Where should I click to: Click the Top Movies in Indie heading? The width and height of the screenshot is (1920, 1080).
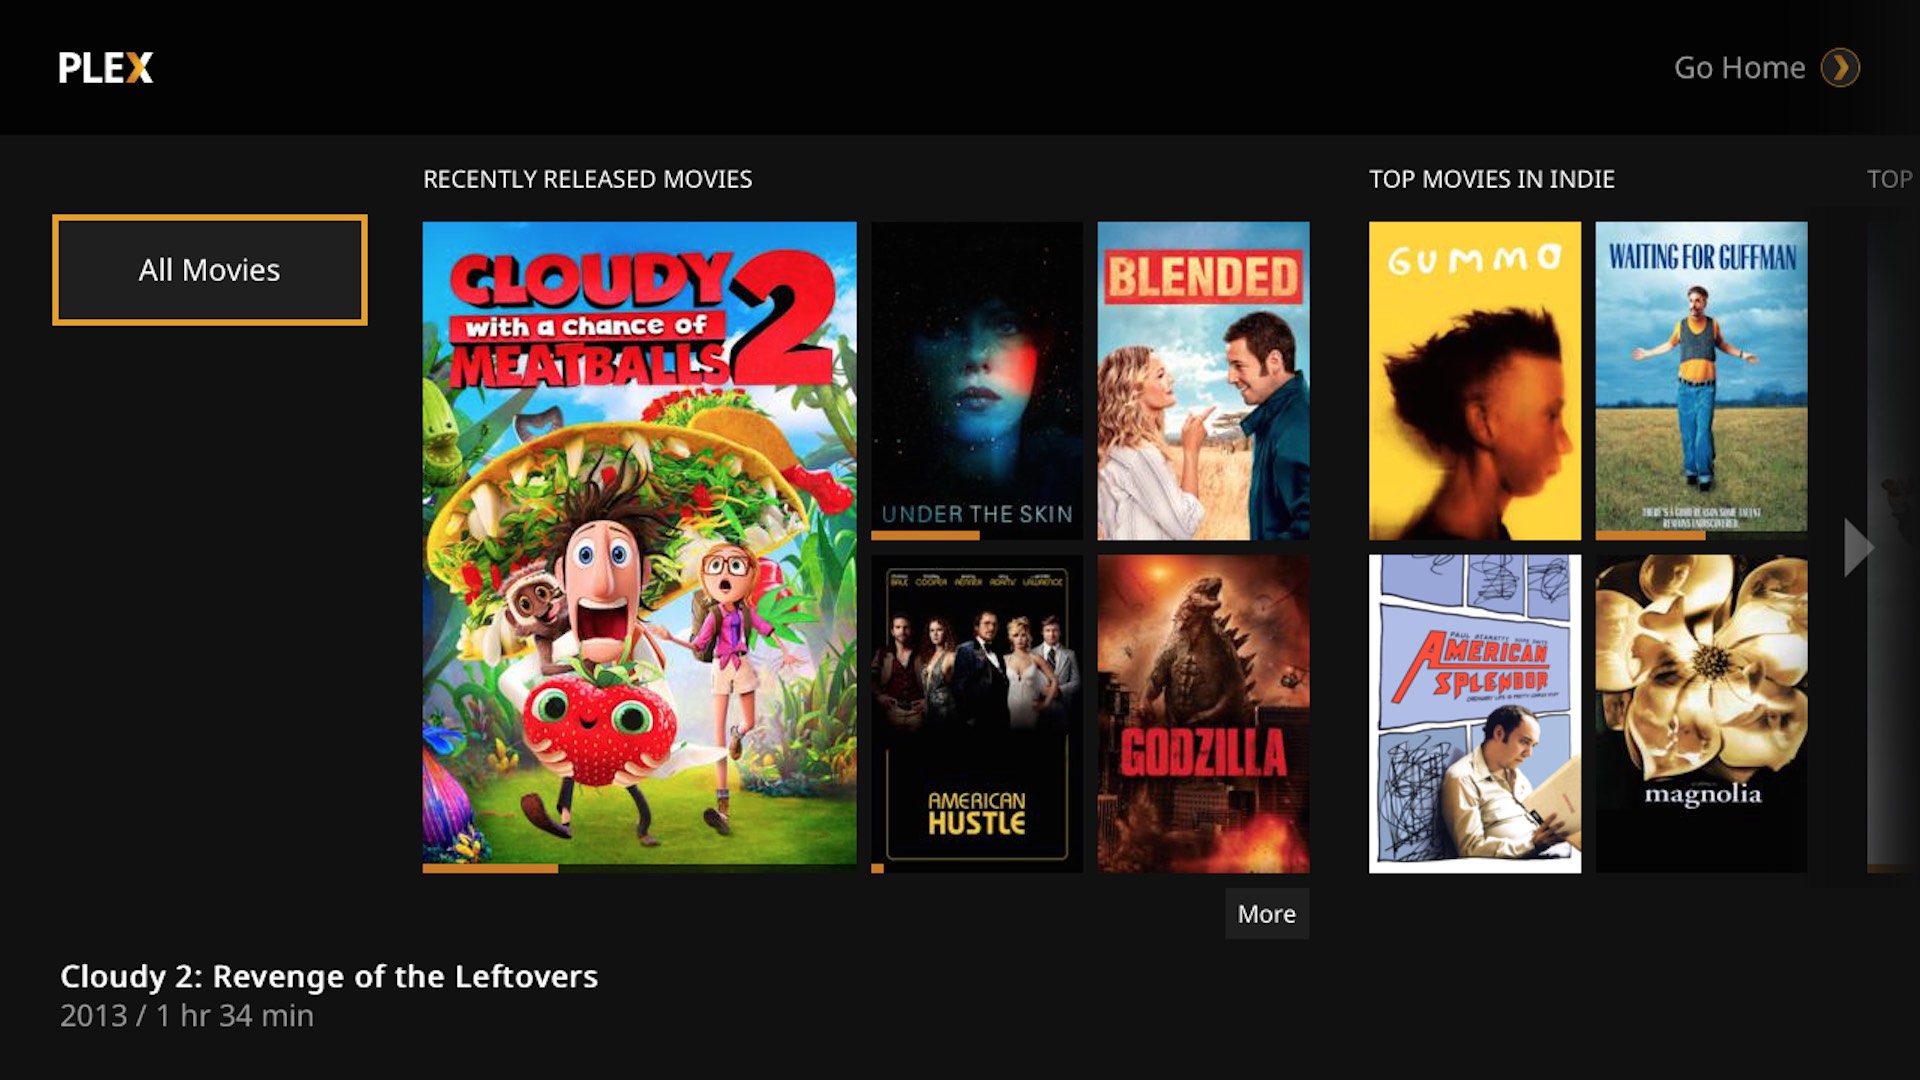pos(1491,179)
